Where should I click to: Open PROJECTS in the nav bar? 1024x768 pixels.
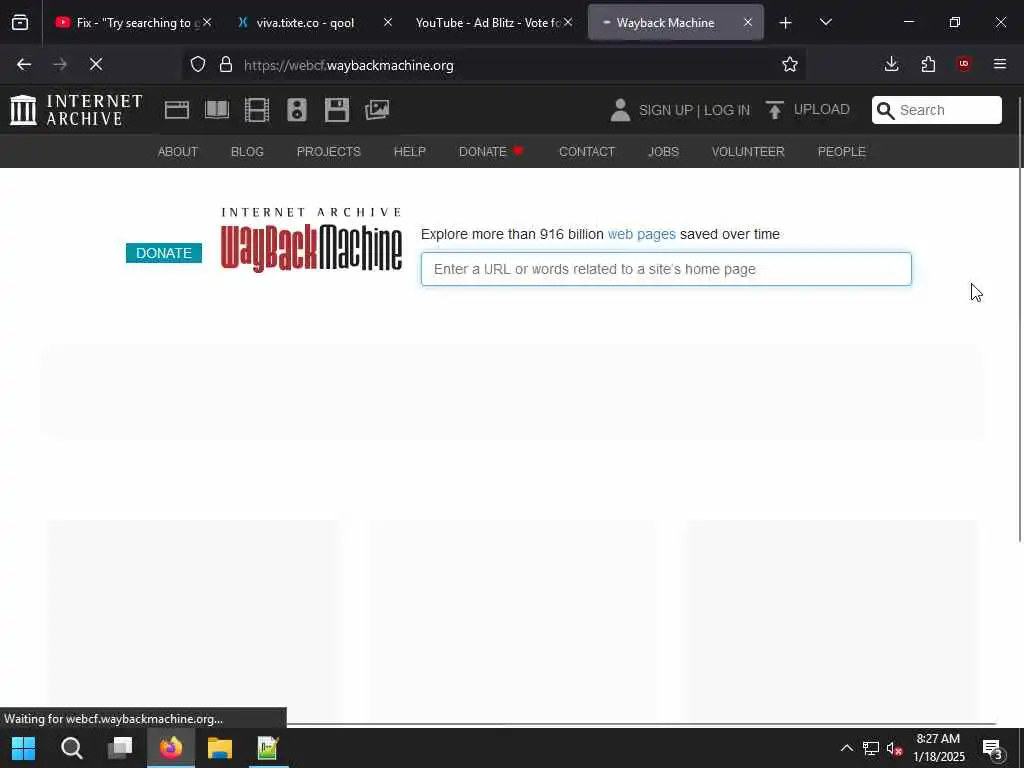click(328, 152)
